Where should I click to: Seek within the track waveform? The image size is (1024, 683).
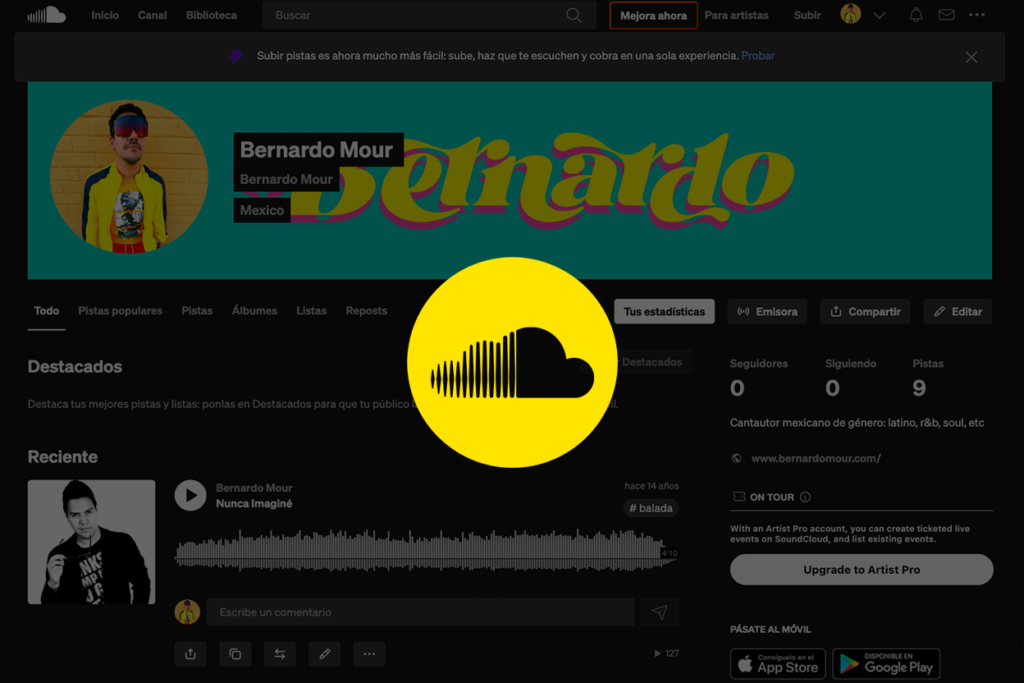tap(420, 552)
